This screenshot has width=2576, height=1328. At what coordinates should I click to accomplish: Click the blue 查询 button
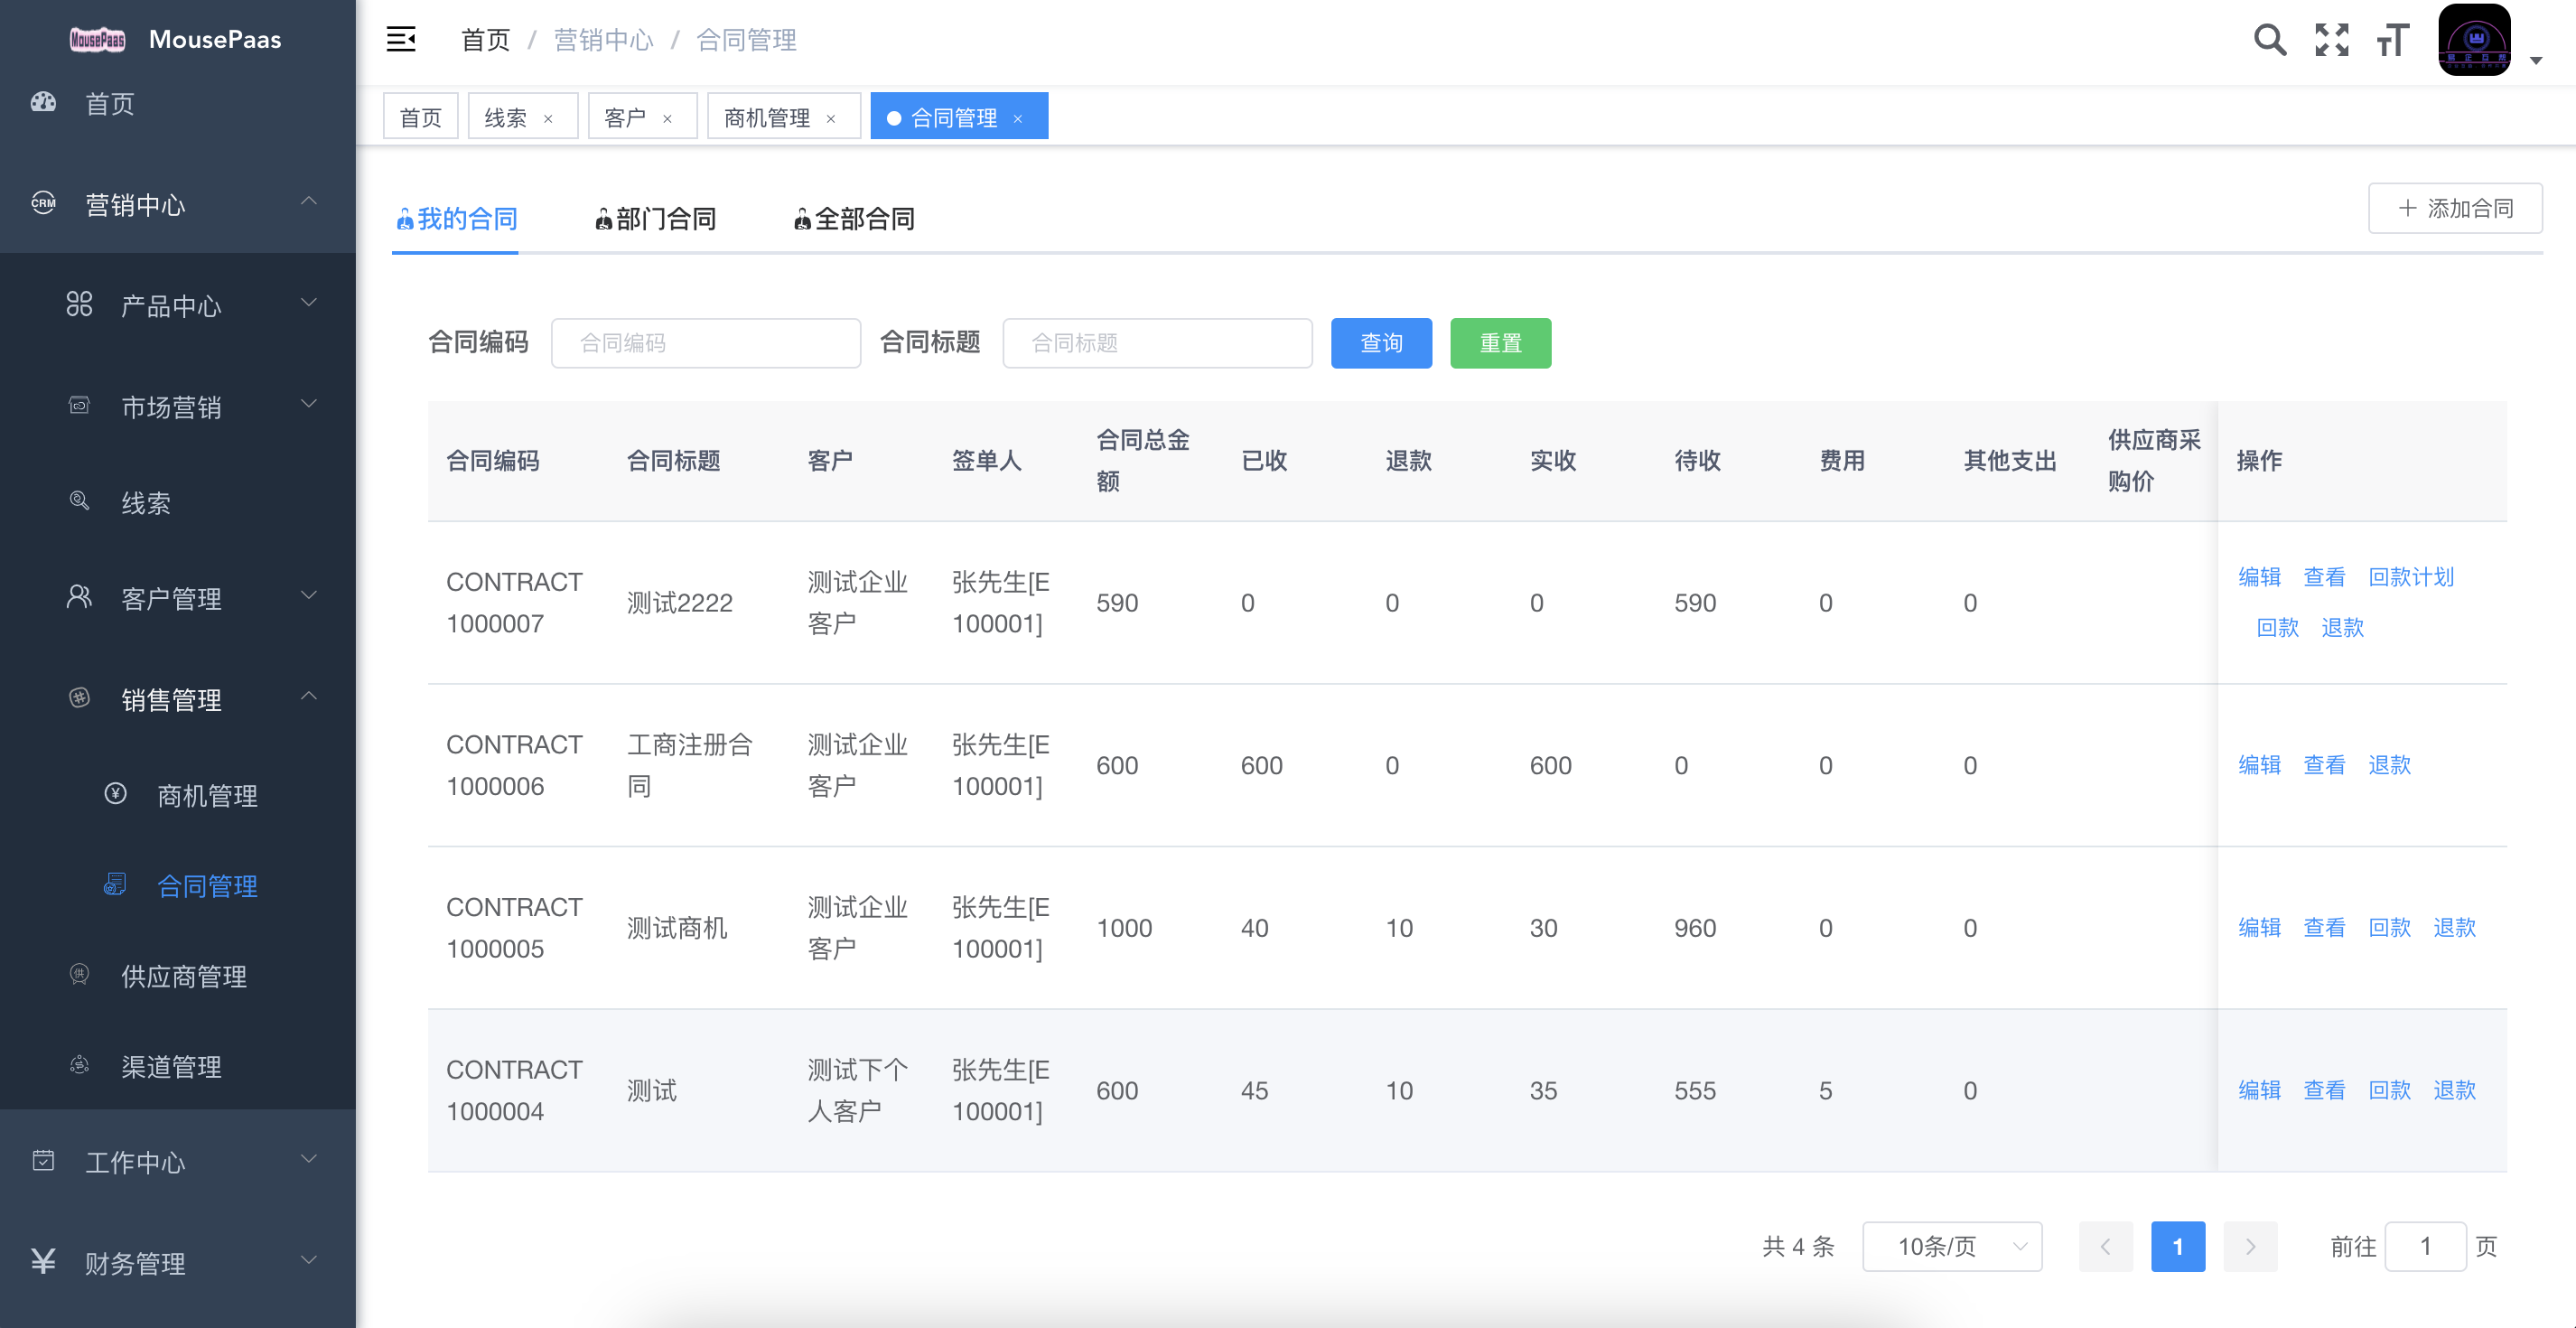tap(1381, 343)
